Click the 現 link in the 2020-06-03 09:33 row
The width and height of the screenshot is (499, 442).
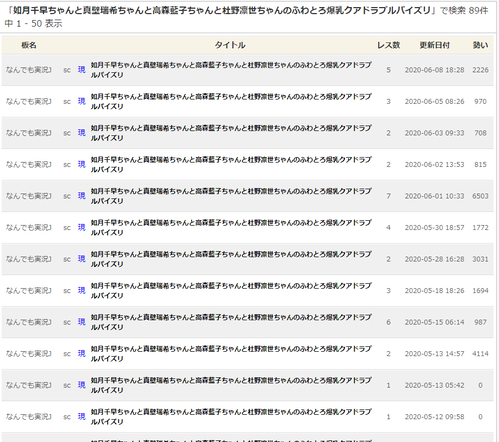coord(82,133)
